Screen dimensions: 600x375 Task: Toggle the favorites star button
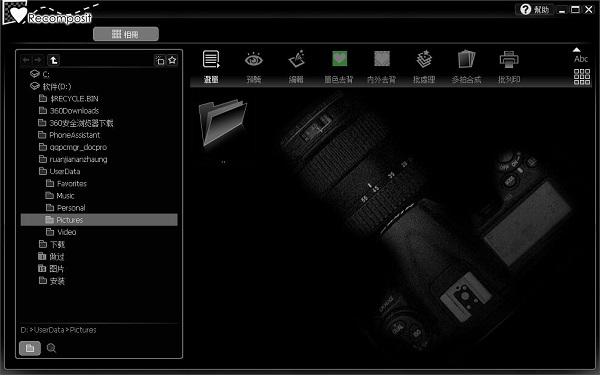(x=172, y=60)
